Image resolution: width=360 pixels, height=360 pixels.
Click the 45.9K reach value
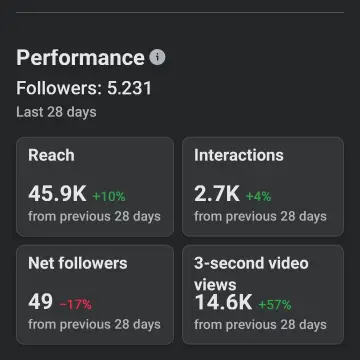(57, 194)
